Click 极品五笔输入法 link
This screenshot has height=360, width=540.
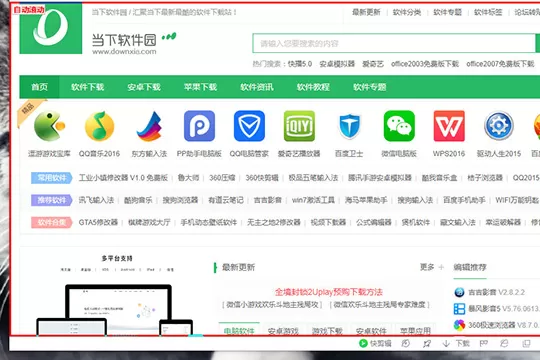tap(313, 178)
